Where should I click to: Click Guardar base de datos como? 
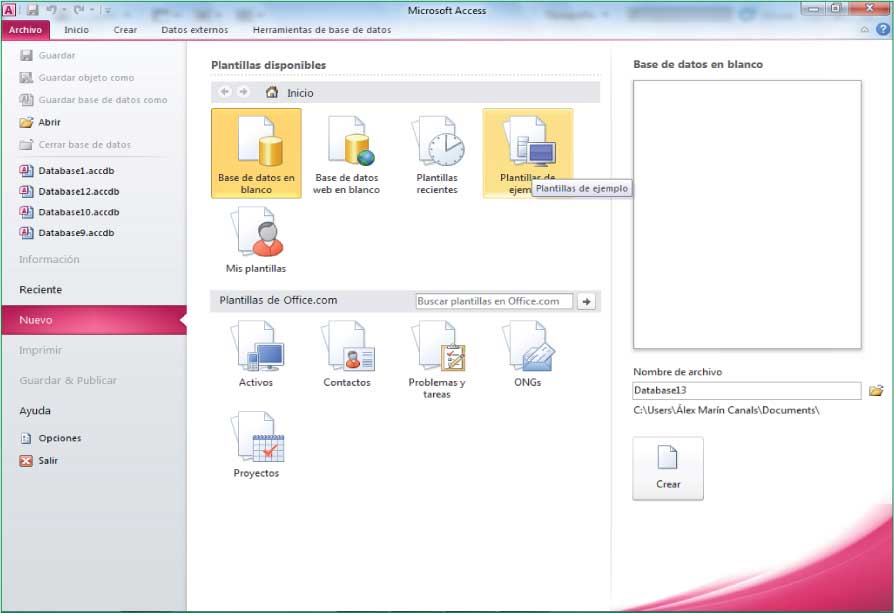pyautogui.click(x=94, y=100)
